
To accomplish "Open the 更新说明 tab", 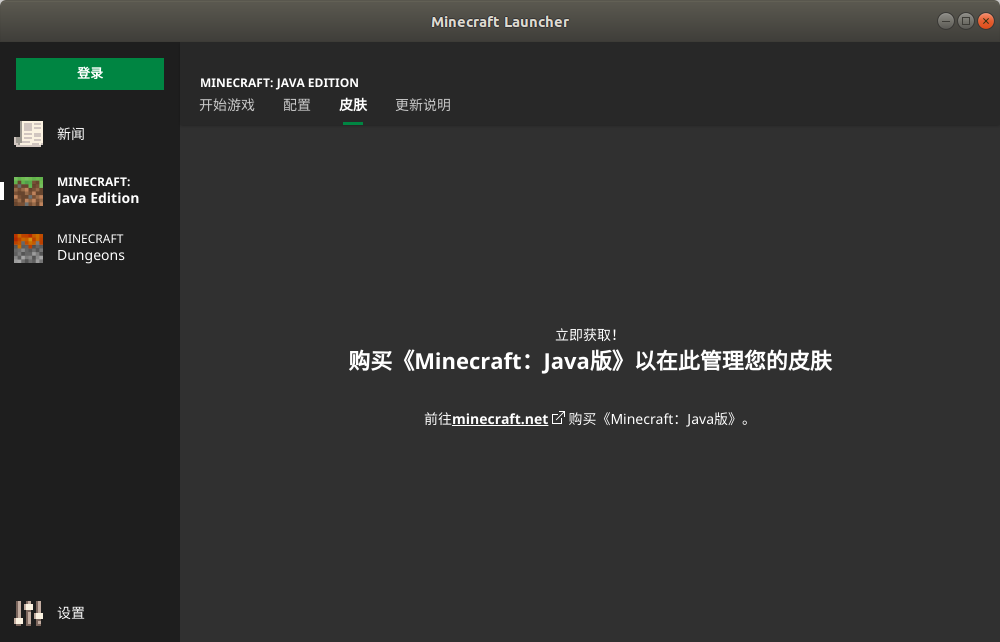I will click(423, 105).
